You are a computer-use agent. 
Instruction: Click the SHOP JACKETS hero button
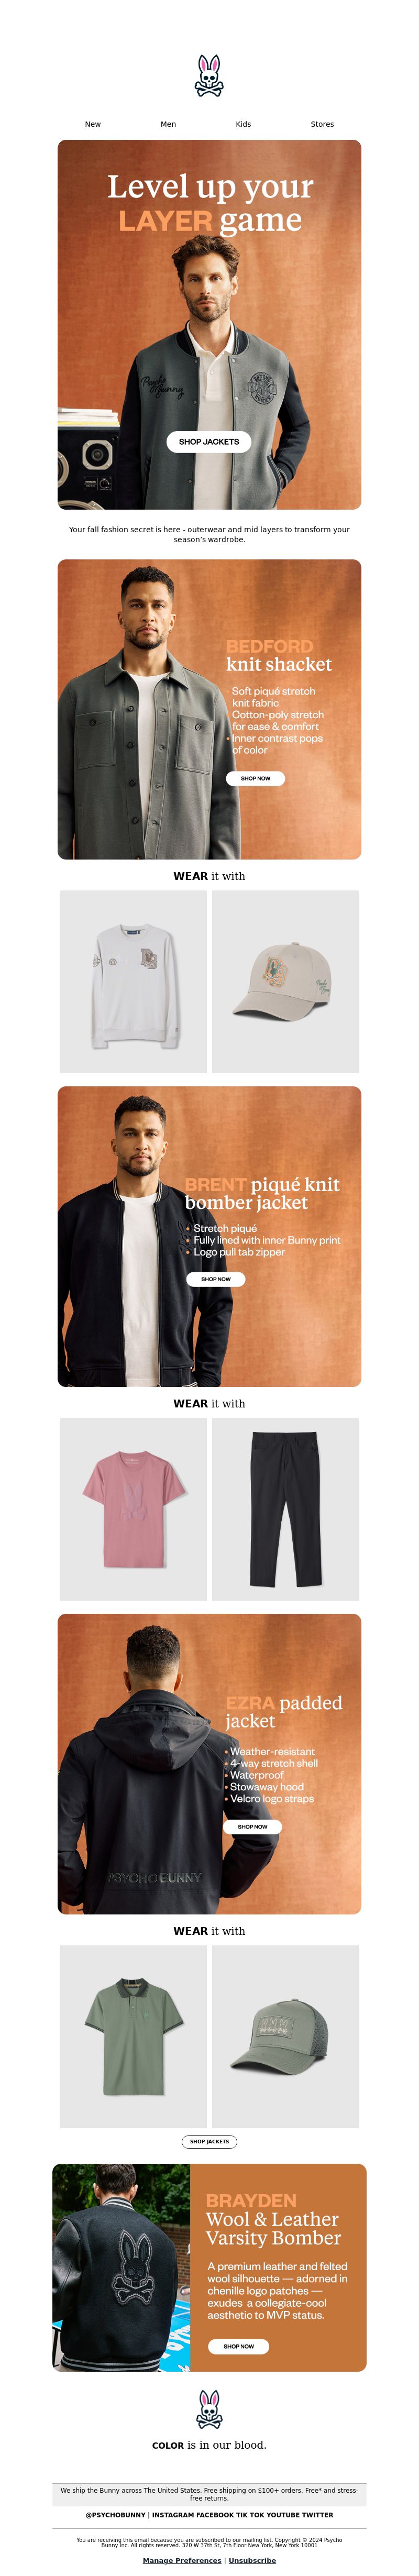pos(209,441)
